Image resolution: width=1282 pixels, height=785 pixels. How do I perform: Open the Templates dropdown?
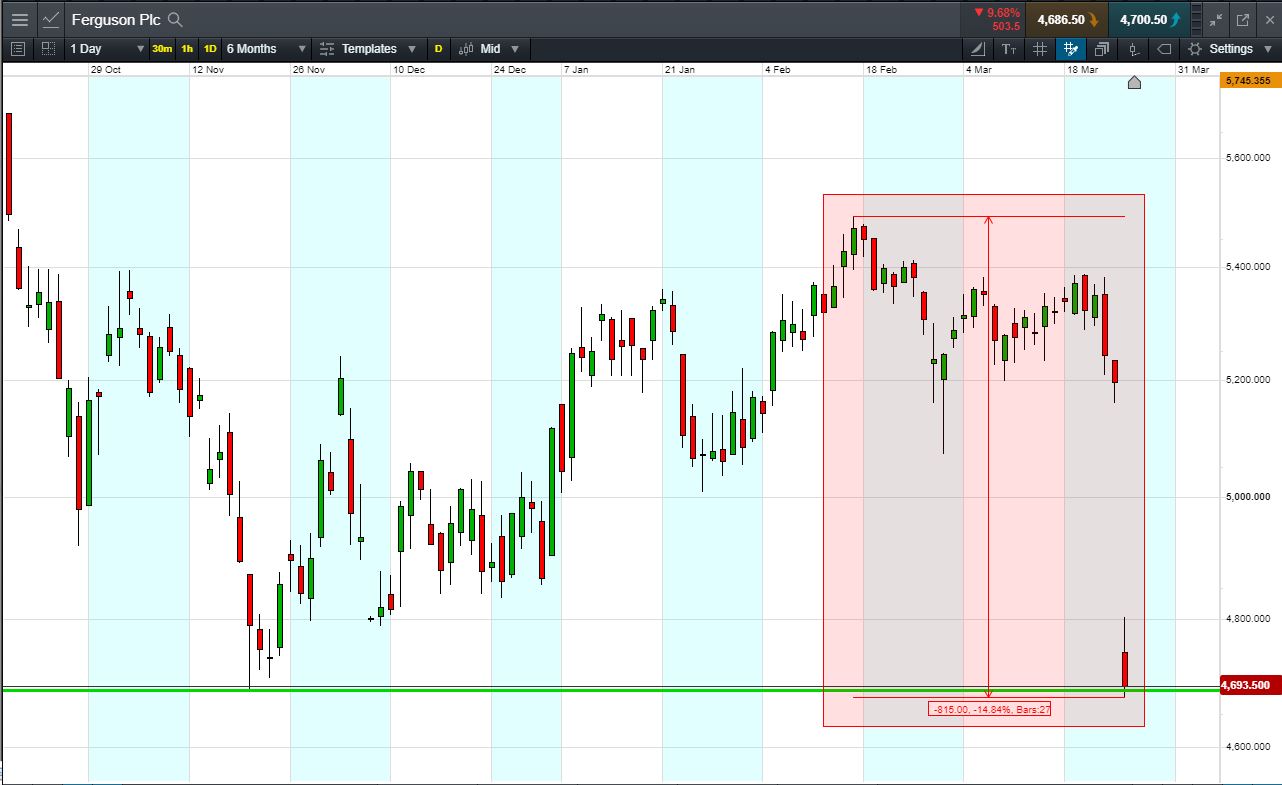tap(368, 48)
